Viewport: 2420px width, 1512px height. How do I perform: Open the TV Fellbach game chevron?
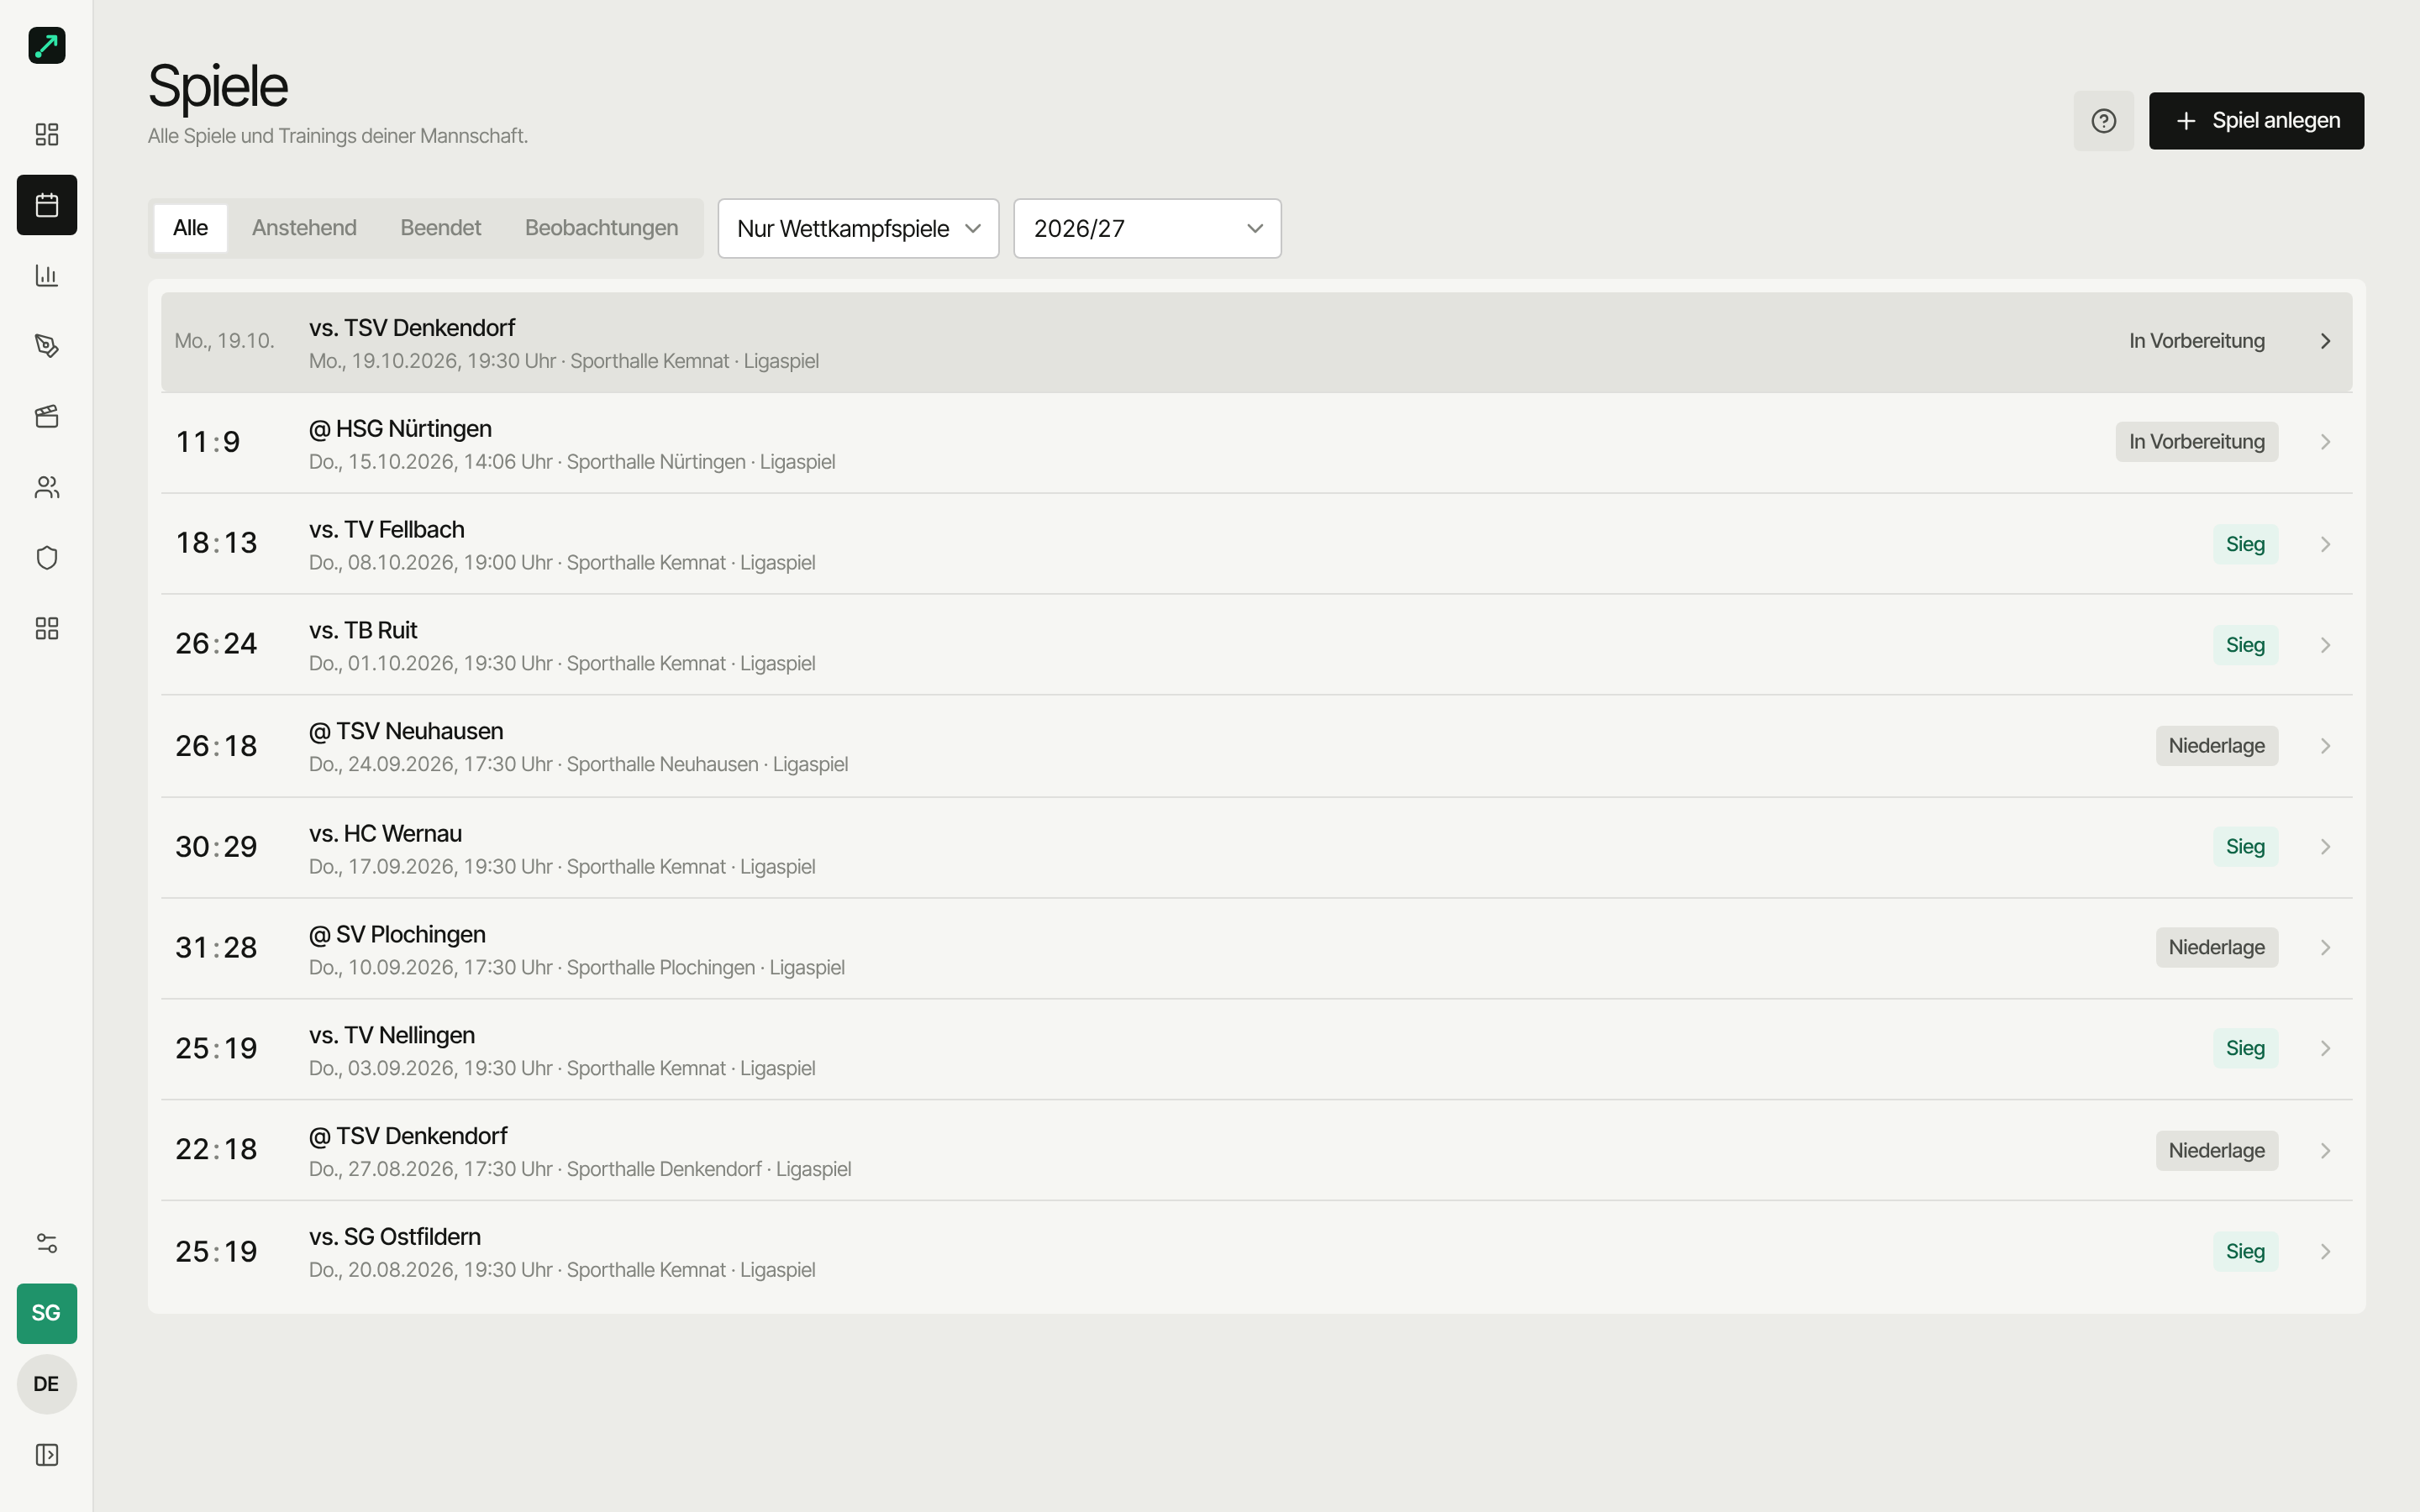point(2325,544)
